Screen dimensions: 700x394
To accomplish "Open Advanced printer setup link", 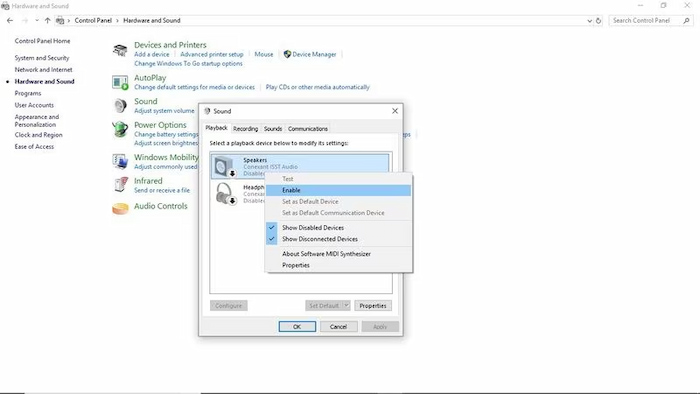I will coord(212,54).
